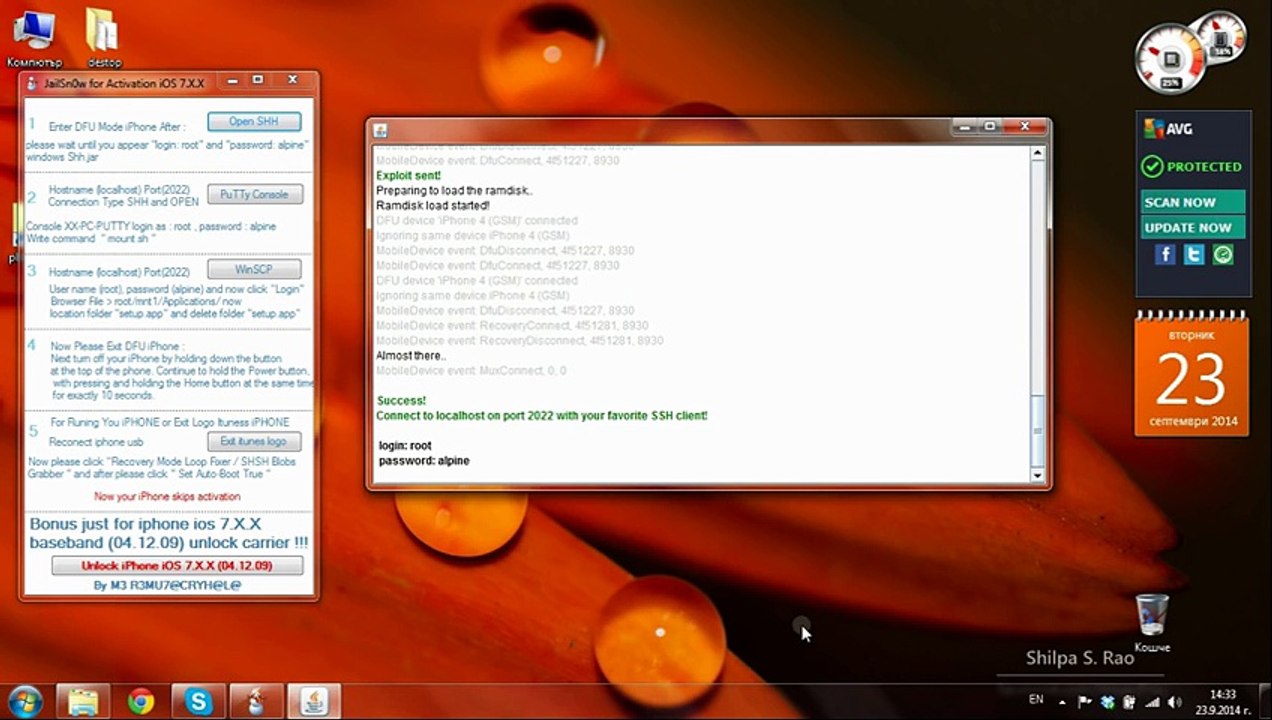Click 'Ramdisk load started!' log line

(433, 205)
